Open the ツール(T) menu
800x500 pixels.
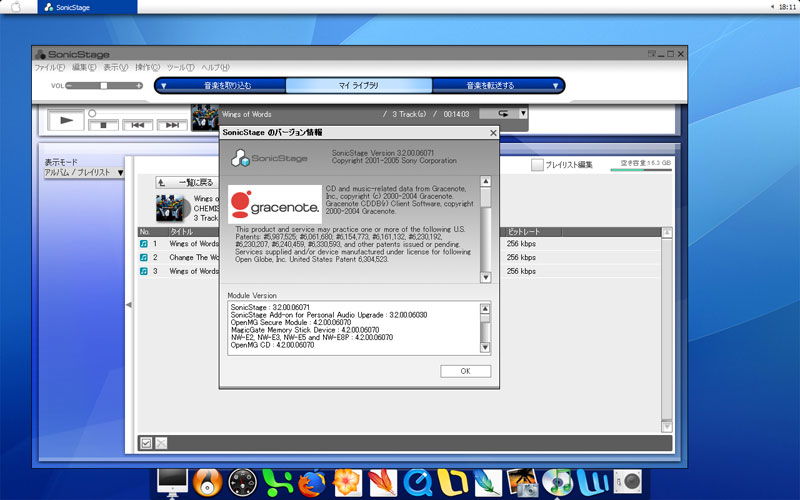pyautogui.click(x=181, y=67)
